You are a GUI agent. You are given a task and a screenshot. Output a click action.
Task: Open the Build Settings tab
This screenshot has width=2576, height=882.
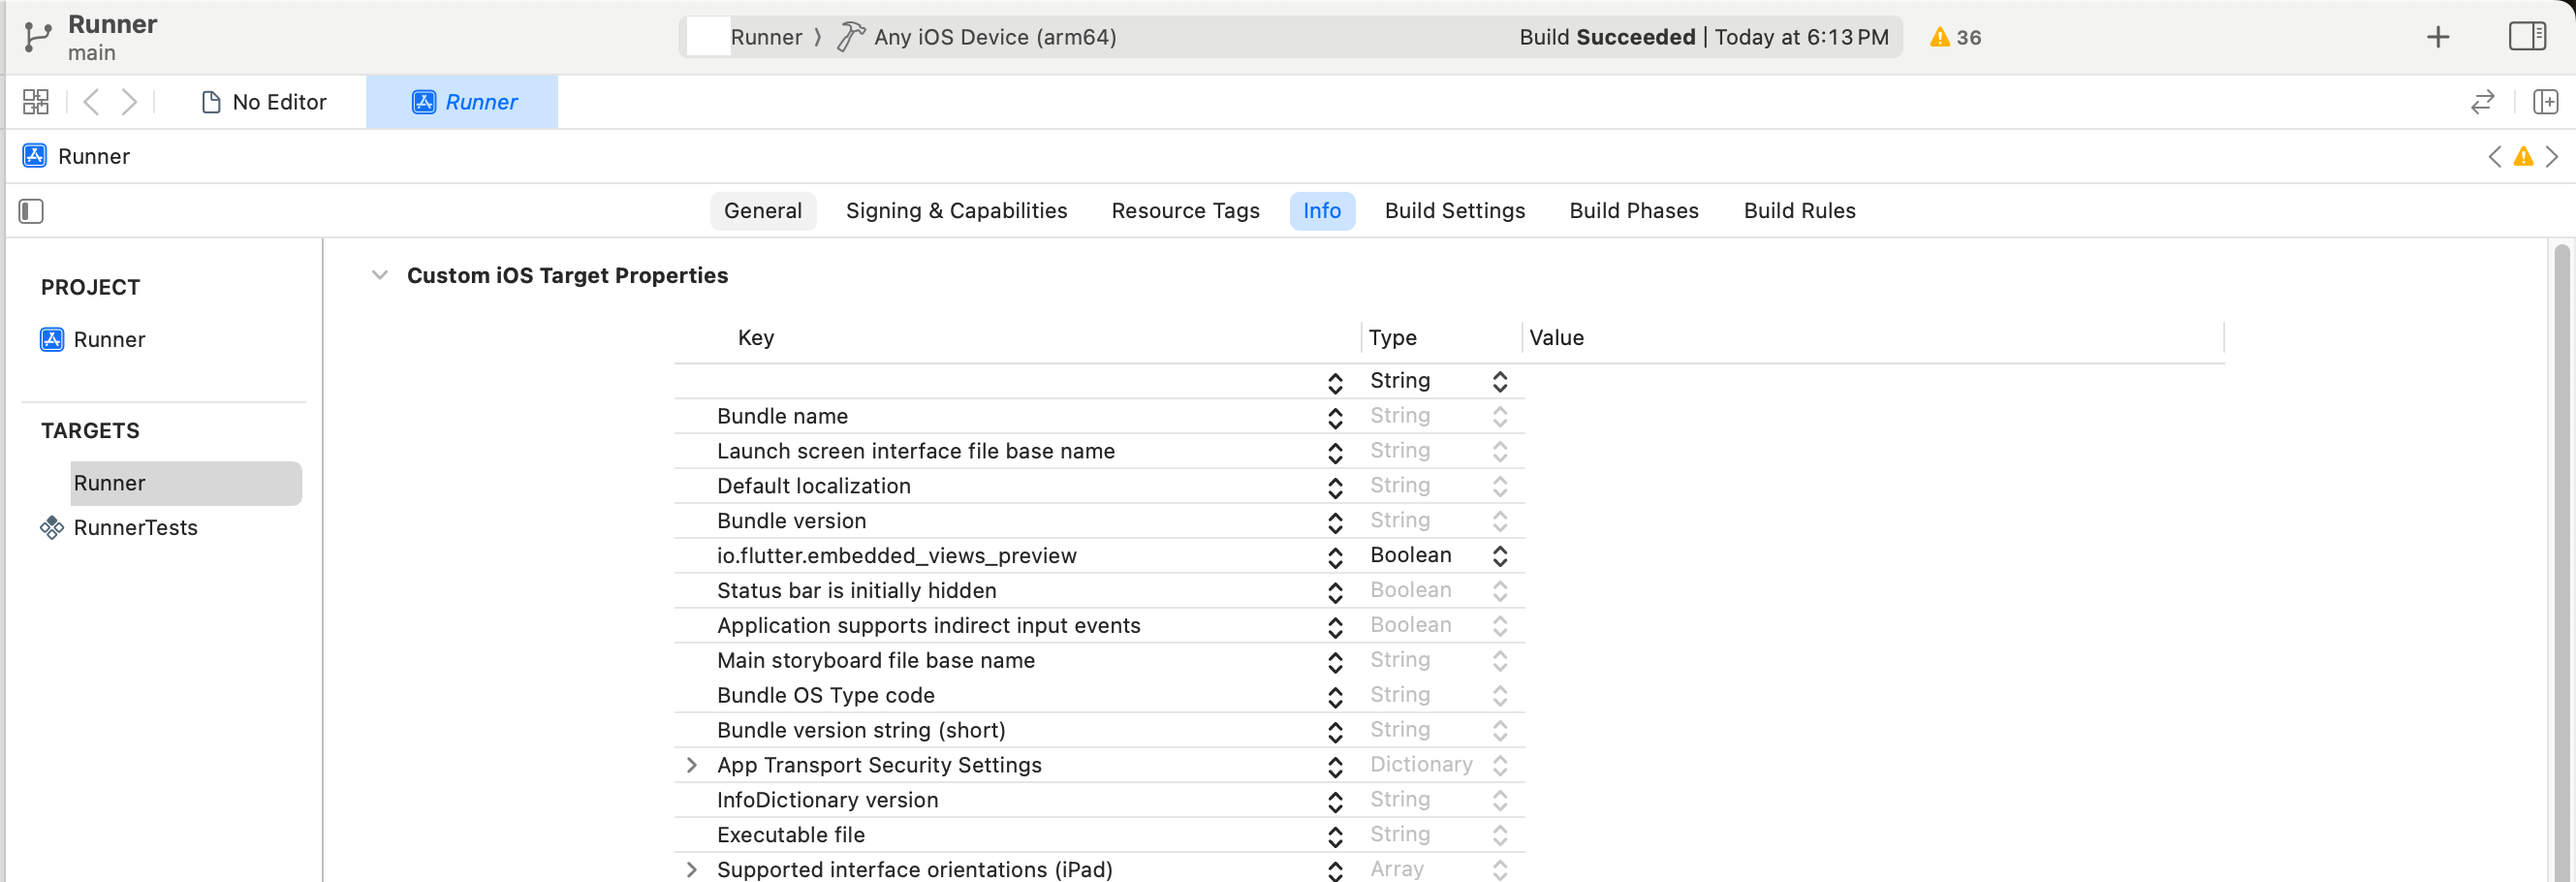point(1454,211)
